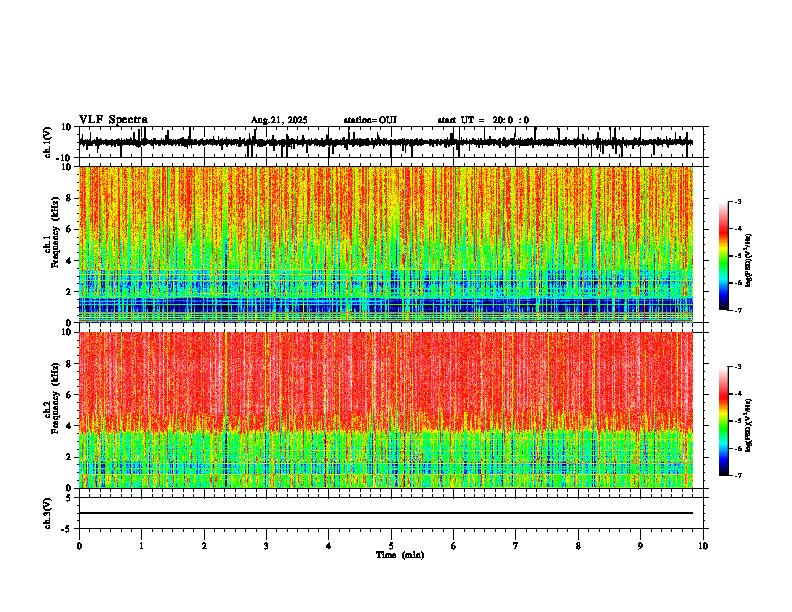The image size is (792, 612).
Task: Click the "6" kHz tick on ch.2 frequency axis
Action: tap(70, 395)
